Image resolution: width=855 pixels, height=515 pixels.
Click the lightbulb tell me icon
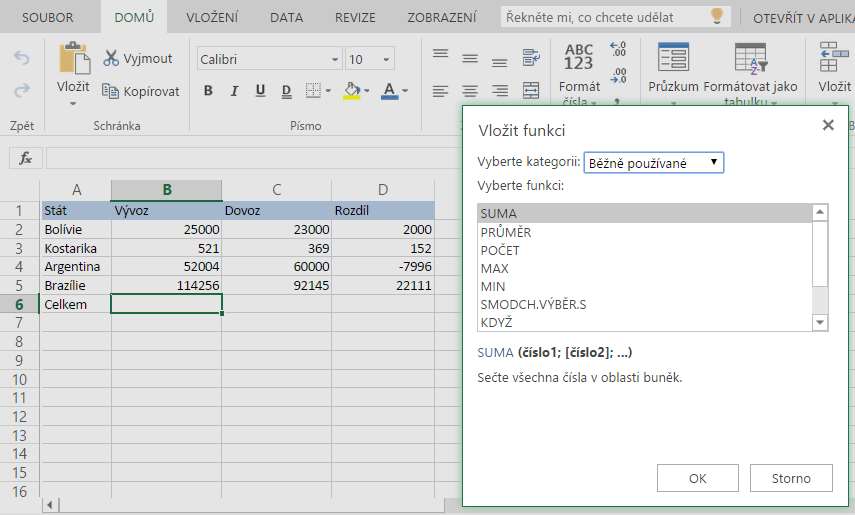[717, 16]
